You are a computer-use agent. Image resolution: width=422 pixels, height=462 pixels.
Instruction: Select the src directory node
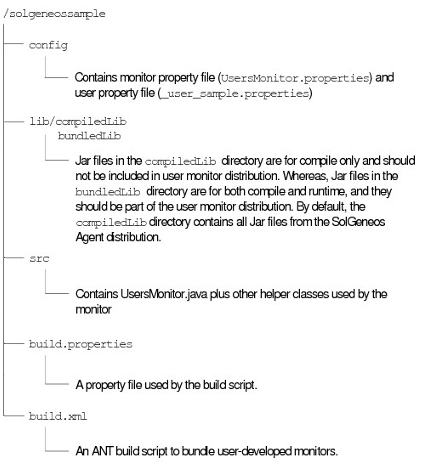[x=39, y=259]
